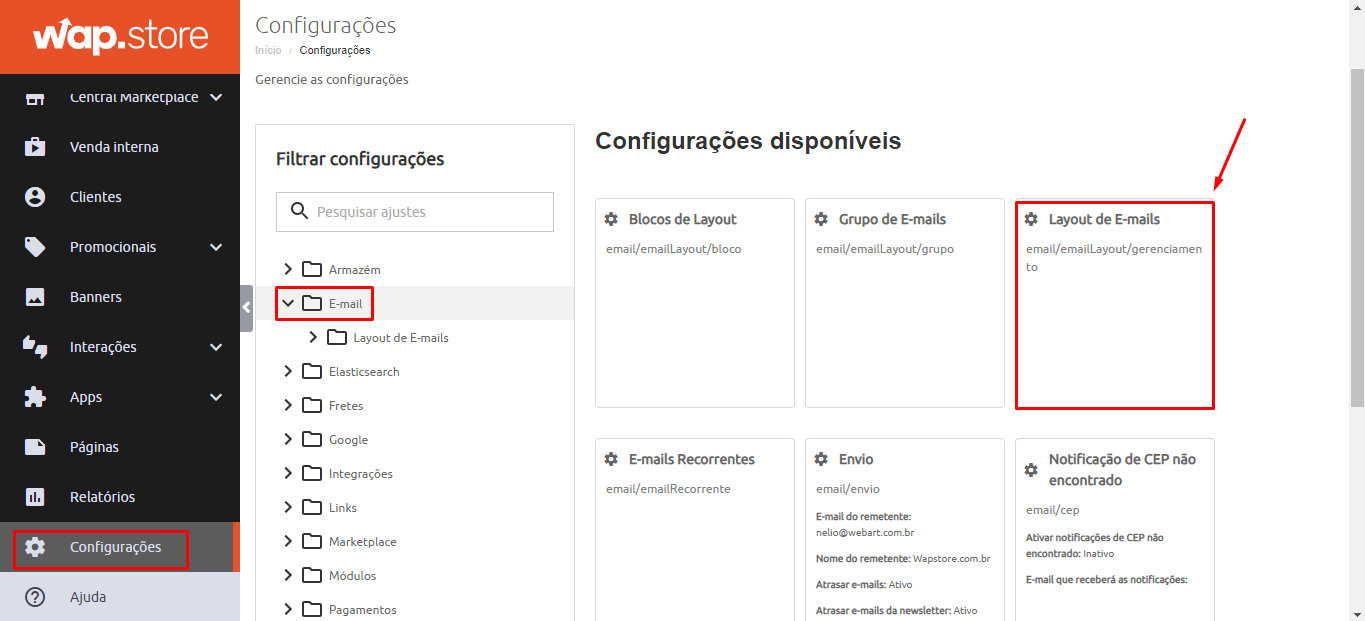
Task: Click gear icon on Notificação de CEP card
Action: click(1031, 470)
